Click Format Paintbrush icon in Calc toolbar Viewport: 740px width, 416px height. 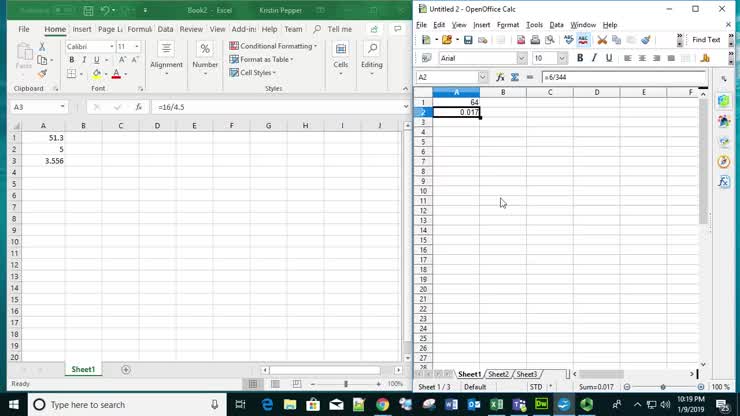tap(646, 40)
